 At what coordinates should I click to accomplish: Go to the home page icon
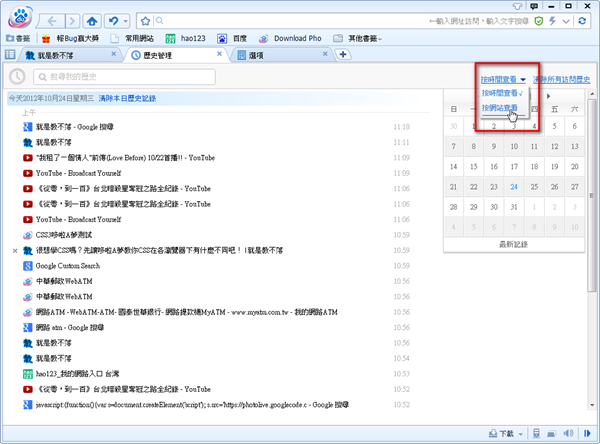click(x=91, y=20)
